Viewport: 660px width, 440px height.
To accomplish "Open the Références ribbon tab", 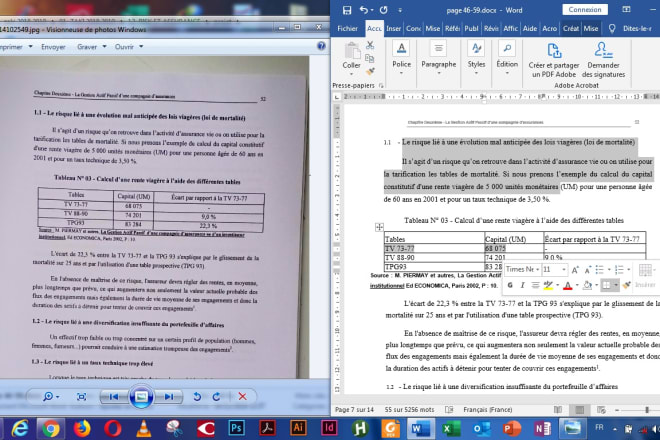I will tap(452, 29).
